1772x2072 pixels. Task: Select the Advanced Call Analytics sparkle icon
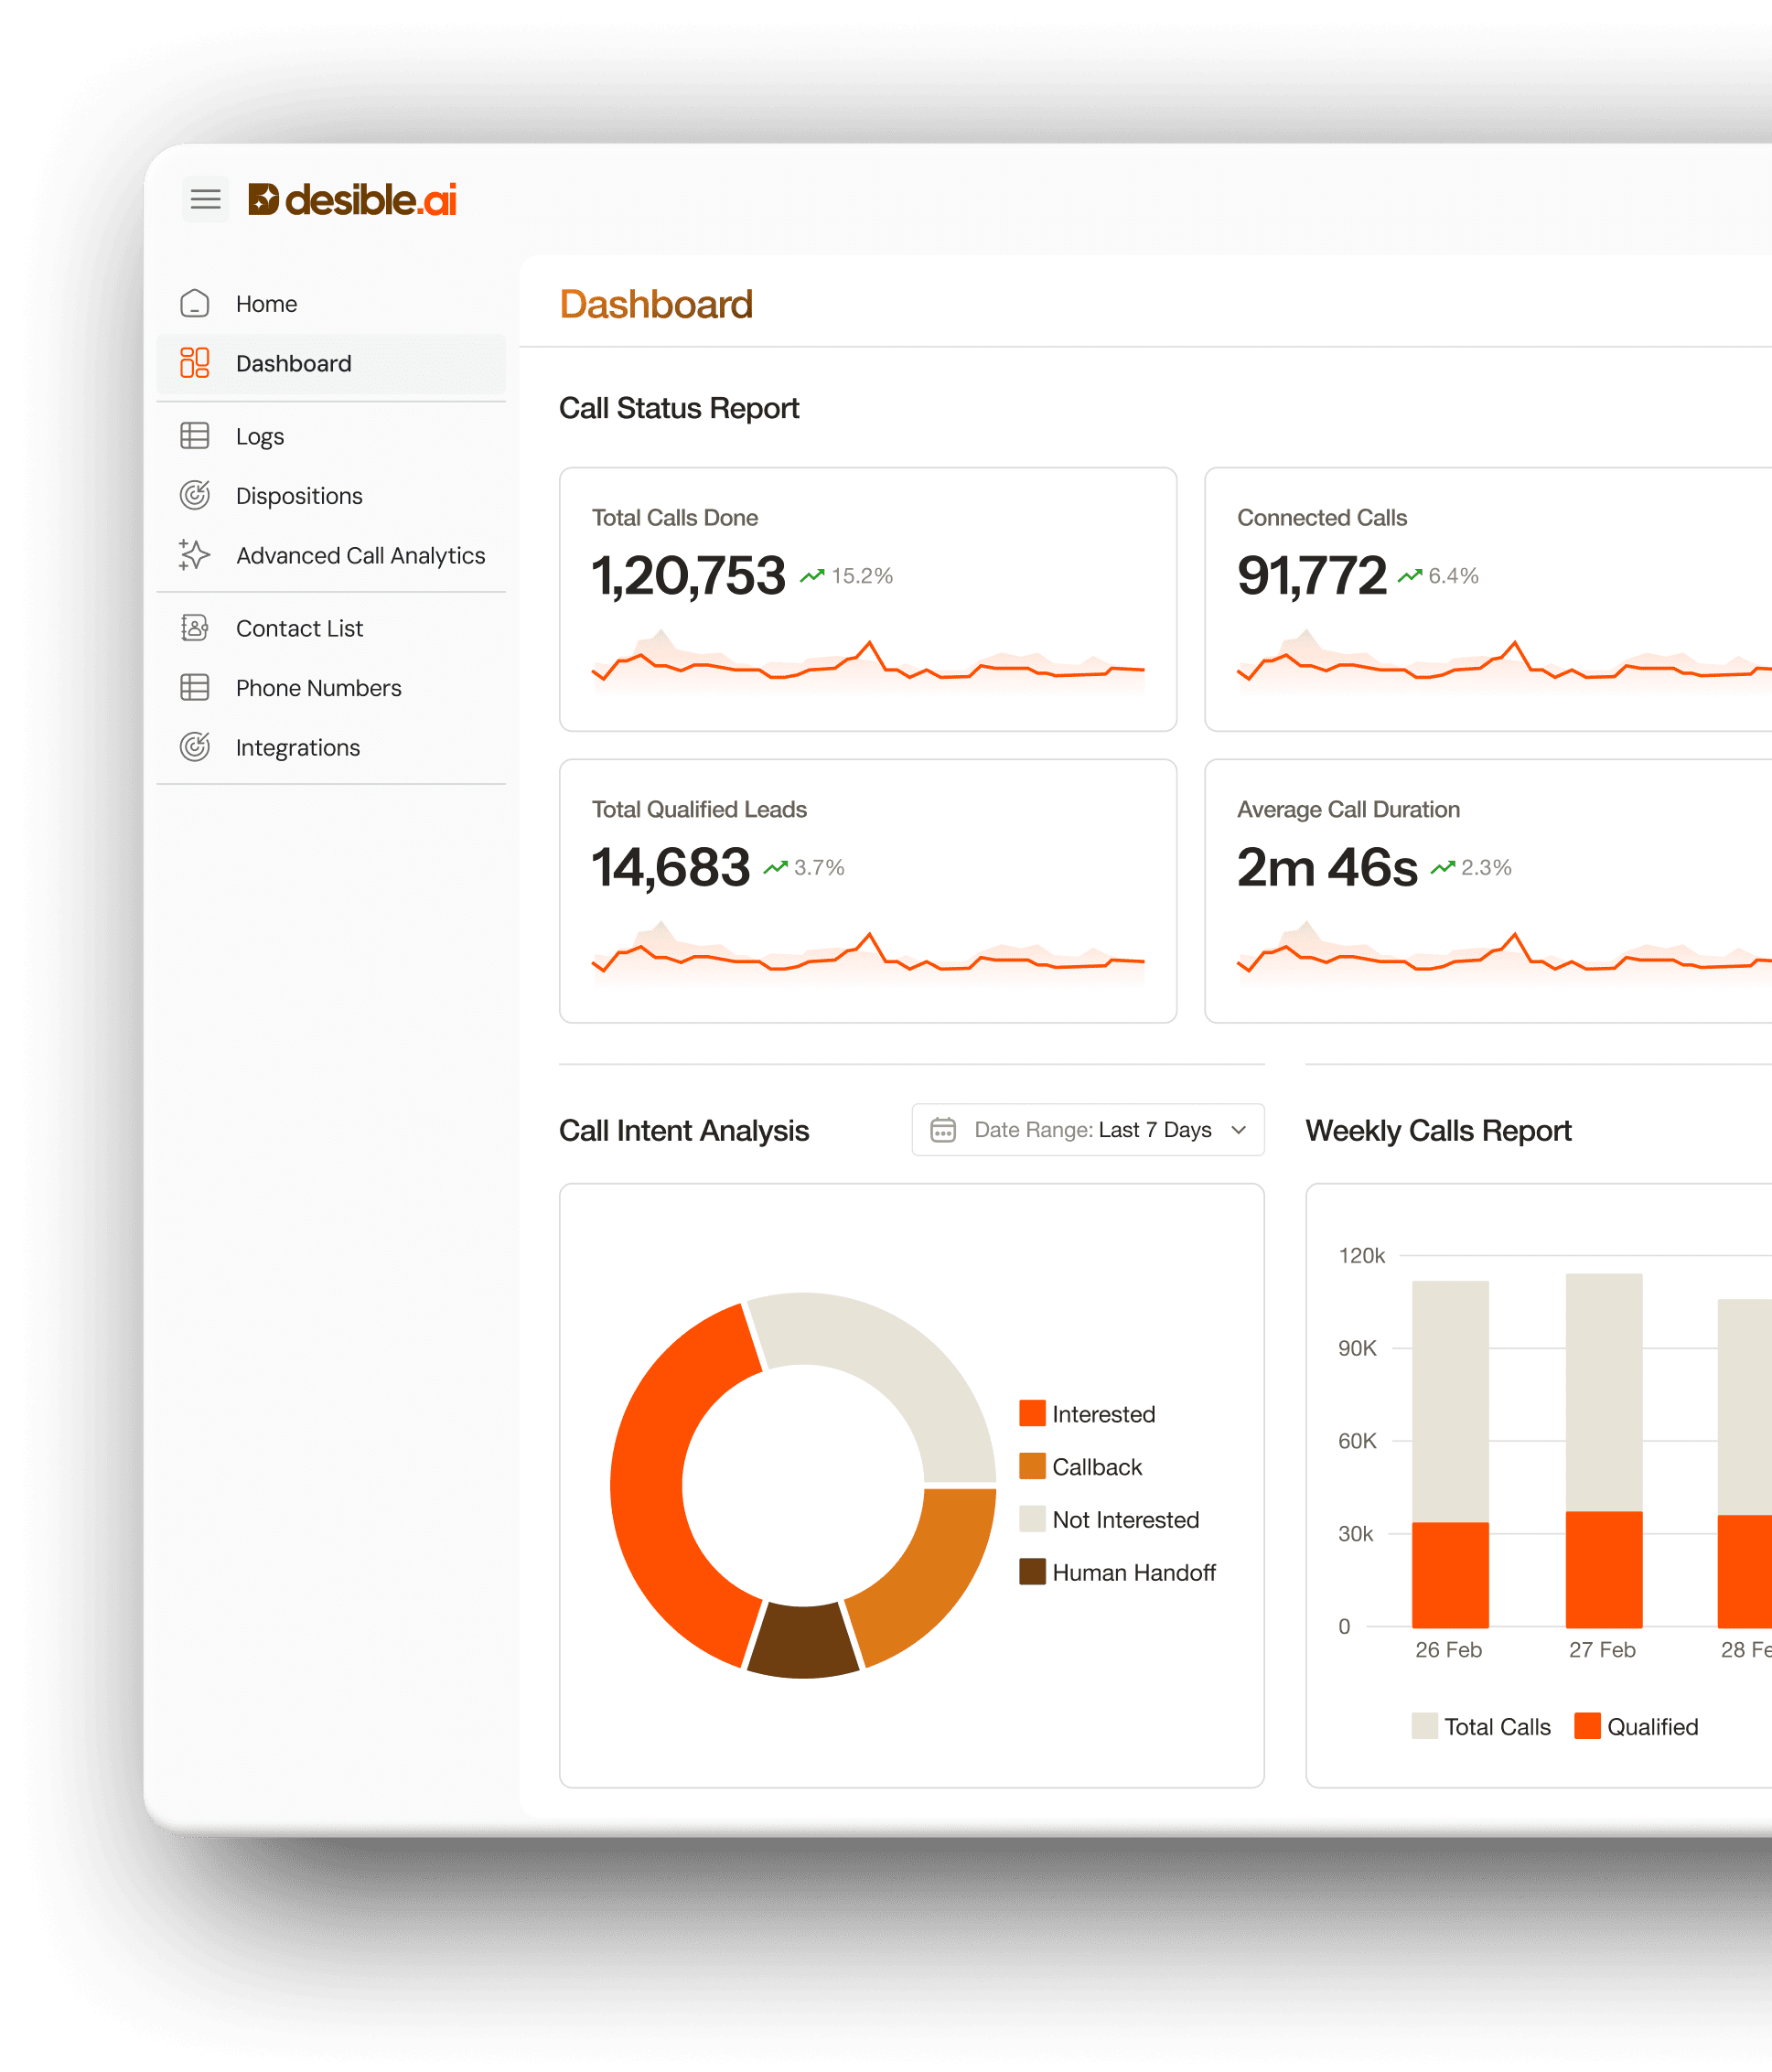(194, 555)
